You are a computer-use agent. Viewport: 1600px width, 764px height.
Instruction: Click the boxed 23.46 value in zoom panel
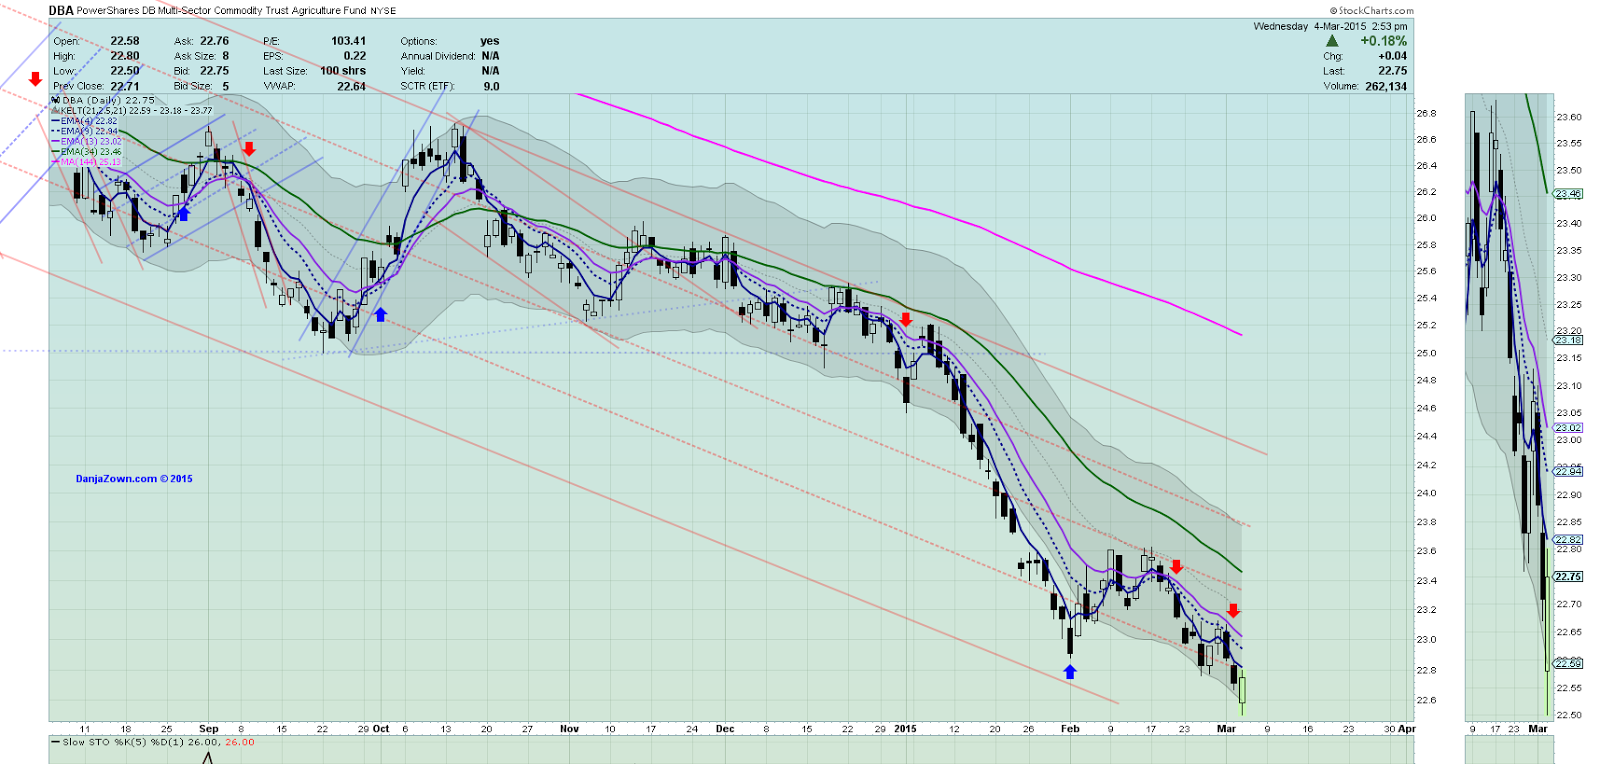coord(1568,194)
